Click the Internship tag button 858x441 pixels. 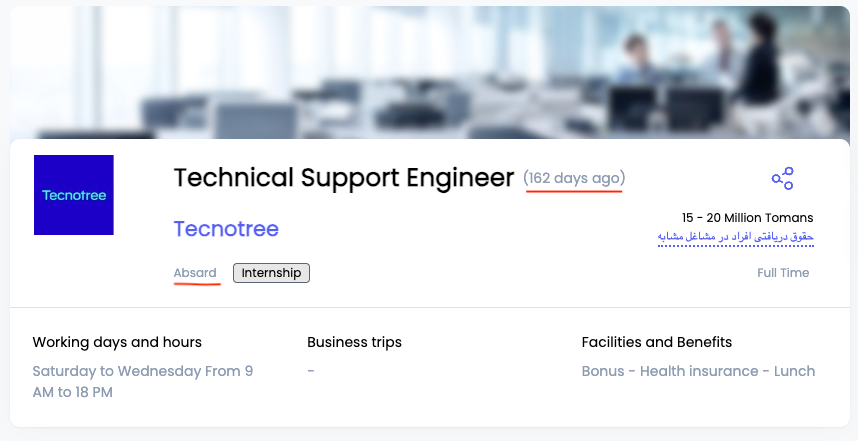tap(271, 273)
